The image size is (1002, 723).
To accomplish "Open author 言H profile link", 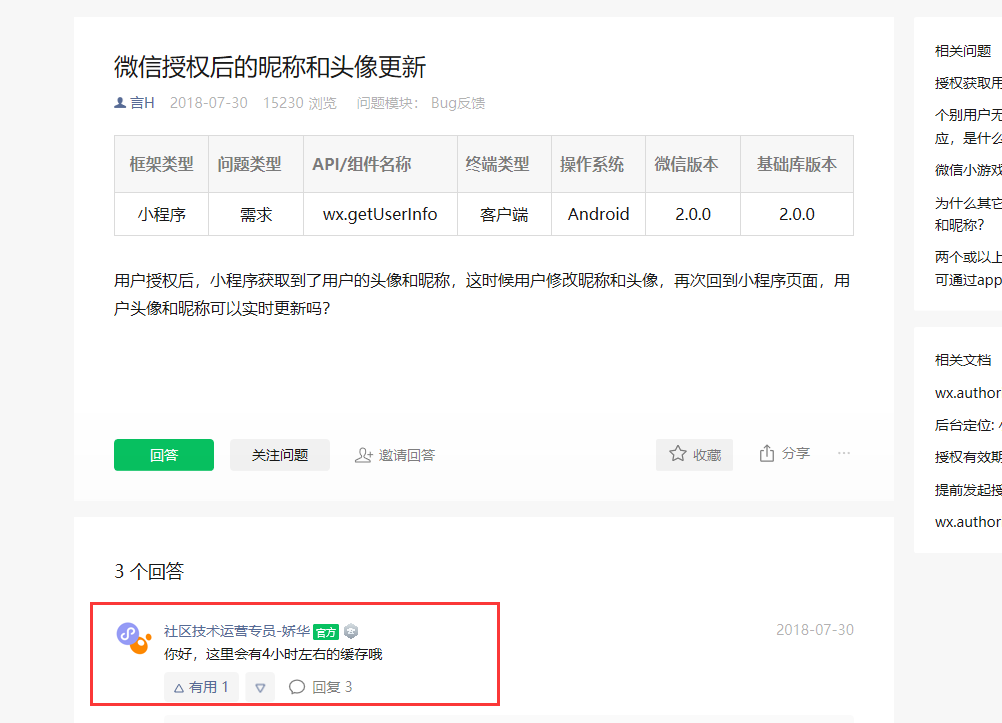I will click(143, 103).
